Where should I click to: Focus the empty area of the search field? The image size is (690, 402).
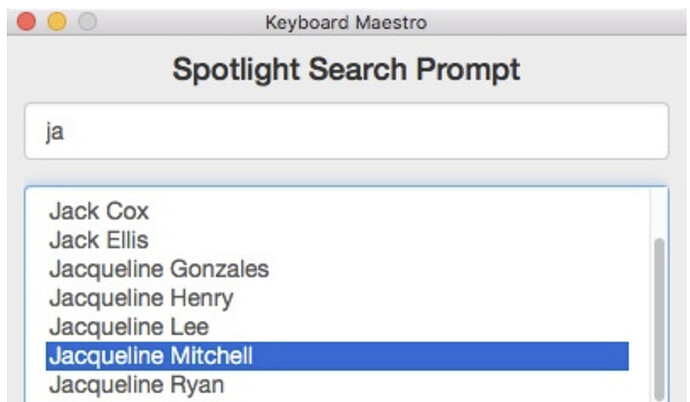click(365, 131)
